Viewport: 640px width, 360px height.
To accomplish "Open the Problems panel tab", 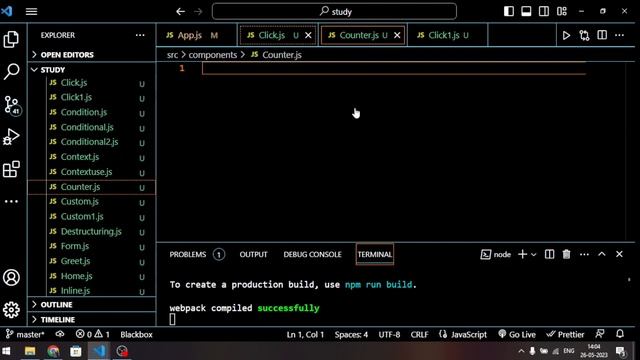I will pos(197,255).
